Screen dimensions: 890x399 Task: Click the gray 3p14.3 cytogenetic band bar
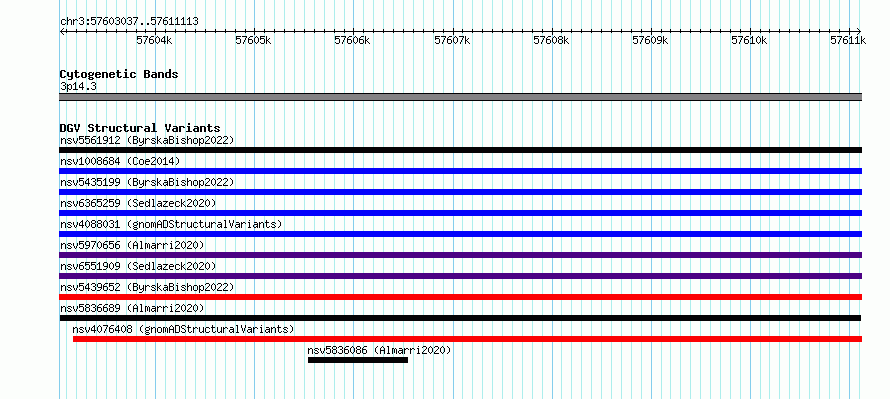point(460,97)
